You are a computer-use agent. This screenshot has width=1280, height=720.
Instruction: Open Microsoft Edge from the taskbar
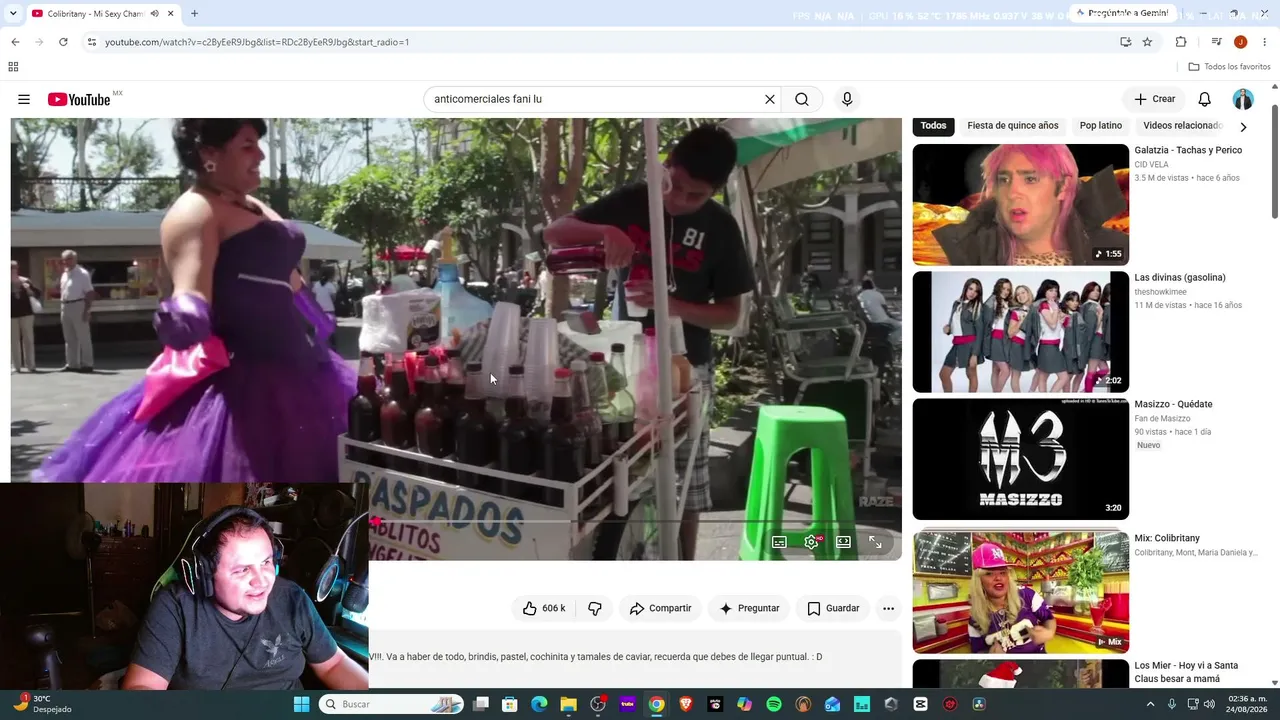(539, 704)
